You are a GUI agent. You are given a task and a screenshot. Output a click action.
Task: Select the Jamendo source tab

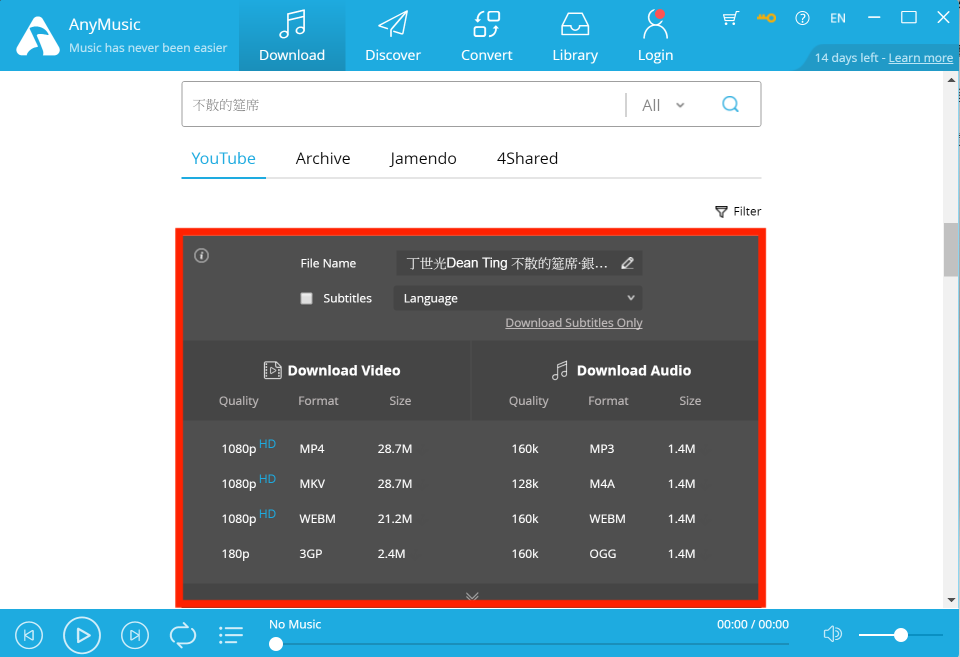[423, 159]
